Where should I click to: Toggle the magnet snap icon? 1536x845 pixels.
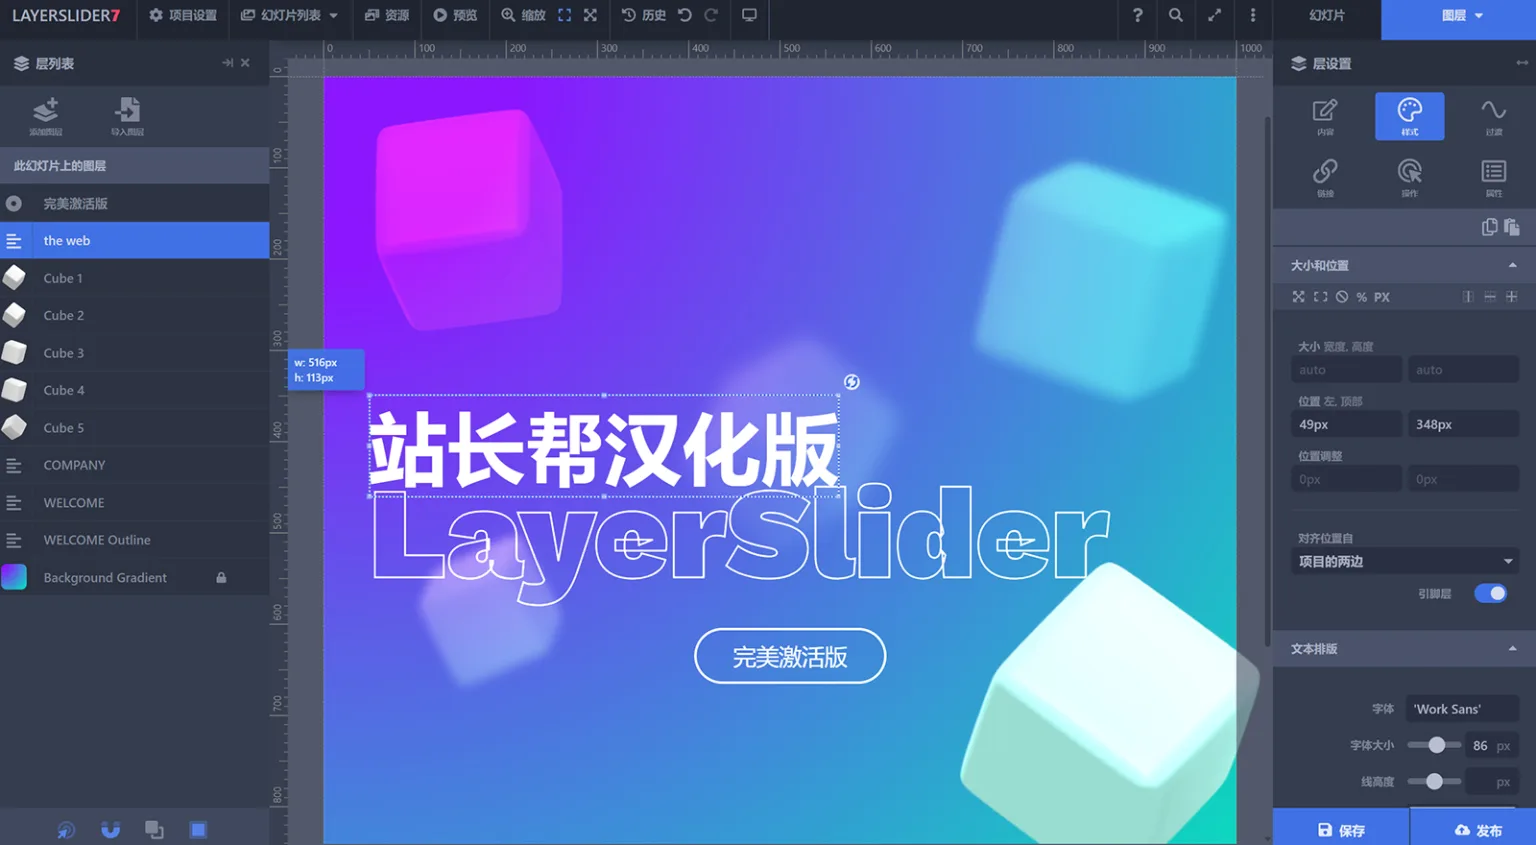point(110,830)
